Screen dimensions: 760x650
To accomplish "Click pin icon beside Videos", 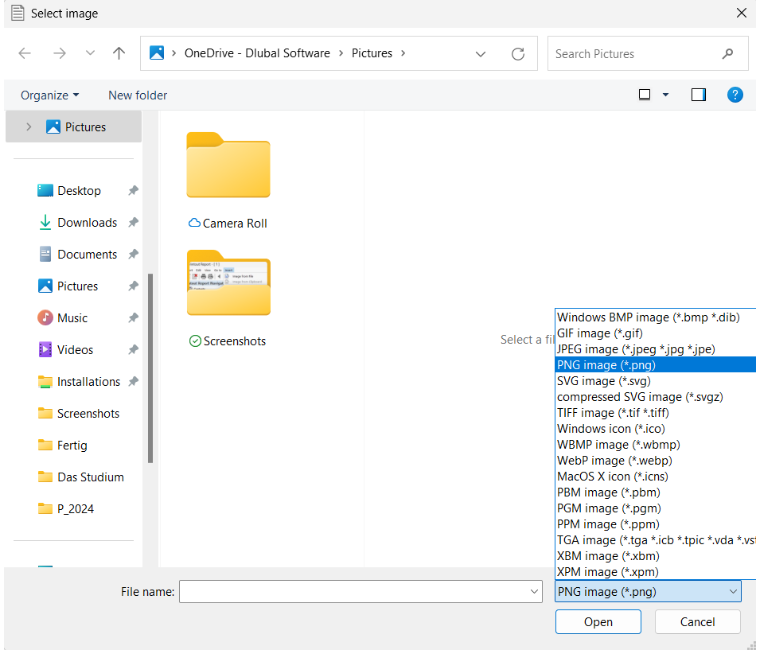I will (133, 349).
